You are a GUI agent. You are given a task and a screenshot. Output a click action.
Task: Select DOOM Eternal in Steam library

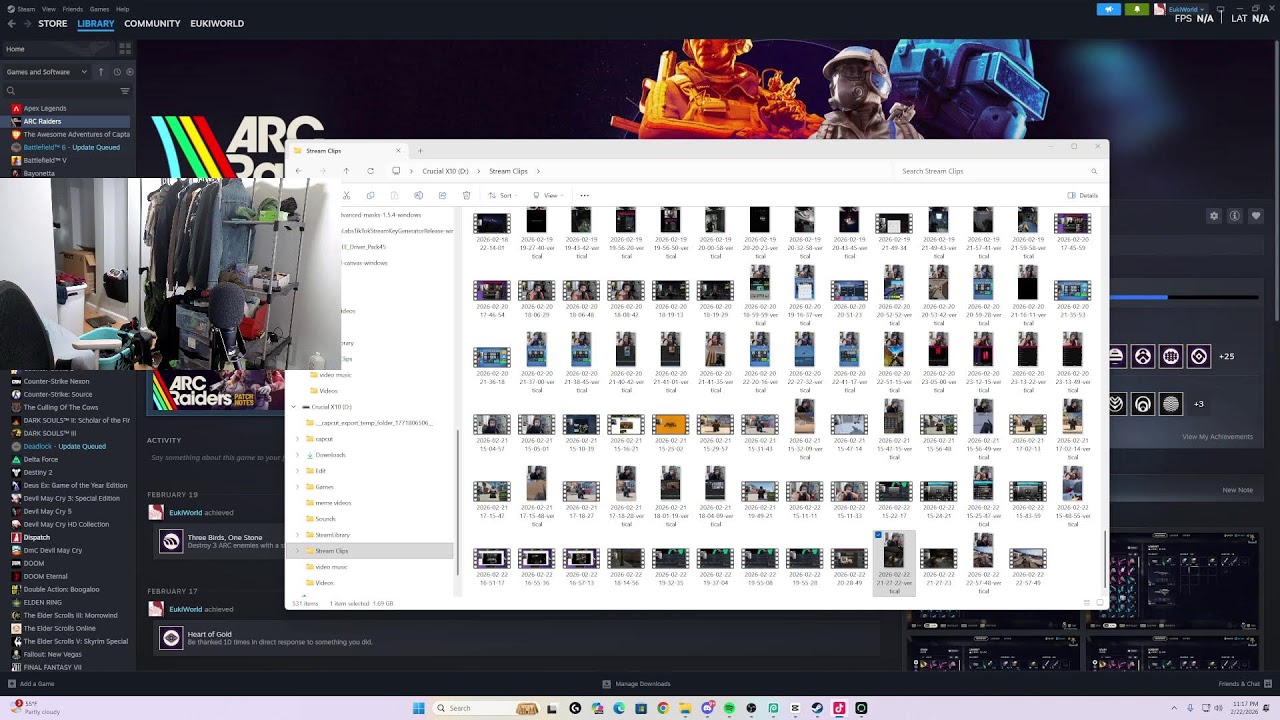[45, 576]
